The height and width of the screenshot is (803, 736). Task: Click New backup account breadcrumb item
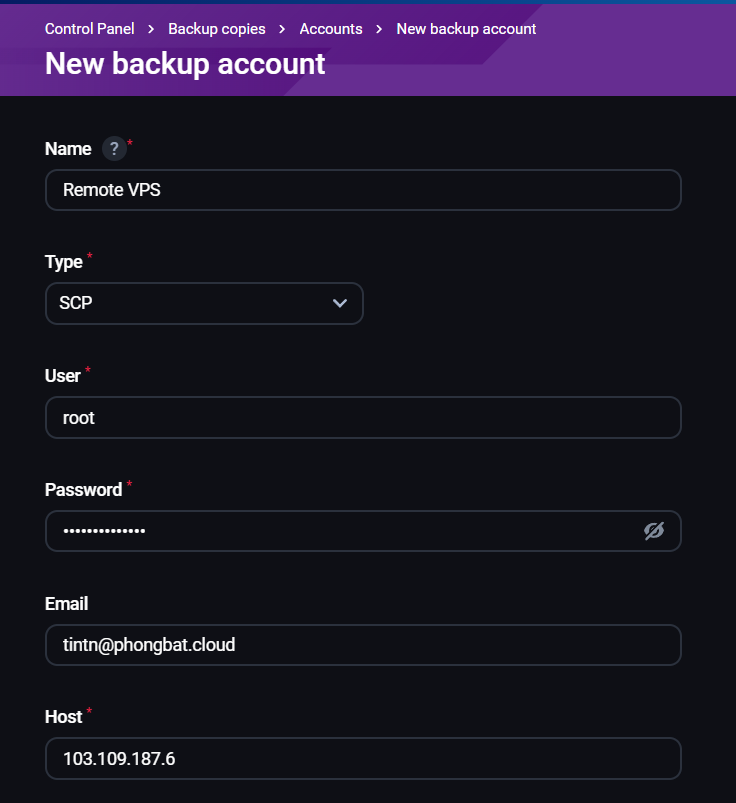coord(466,29)
